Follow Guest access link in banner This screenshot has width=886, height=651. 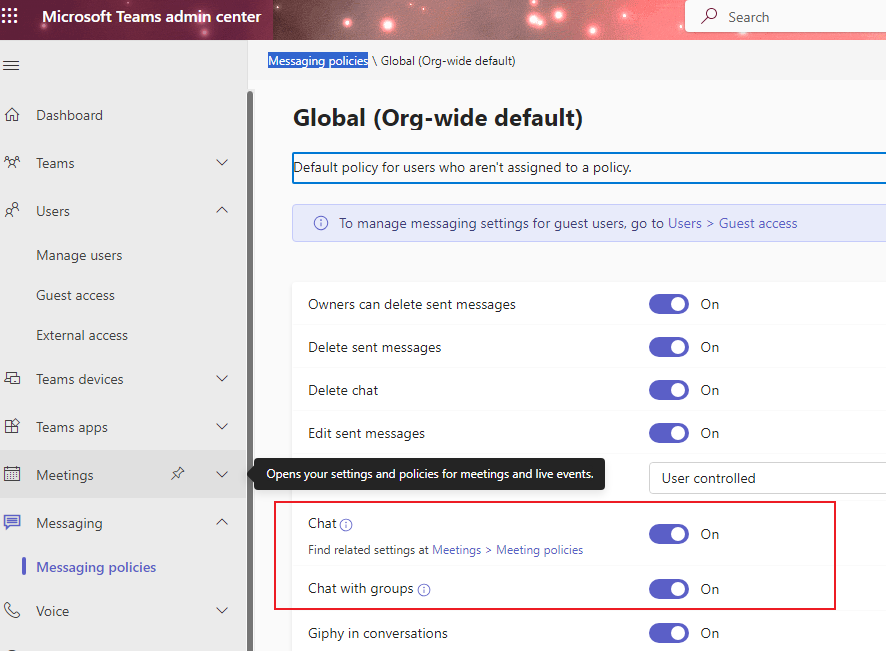[x=758, y=224]
